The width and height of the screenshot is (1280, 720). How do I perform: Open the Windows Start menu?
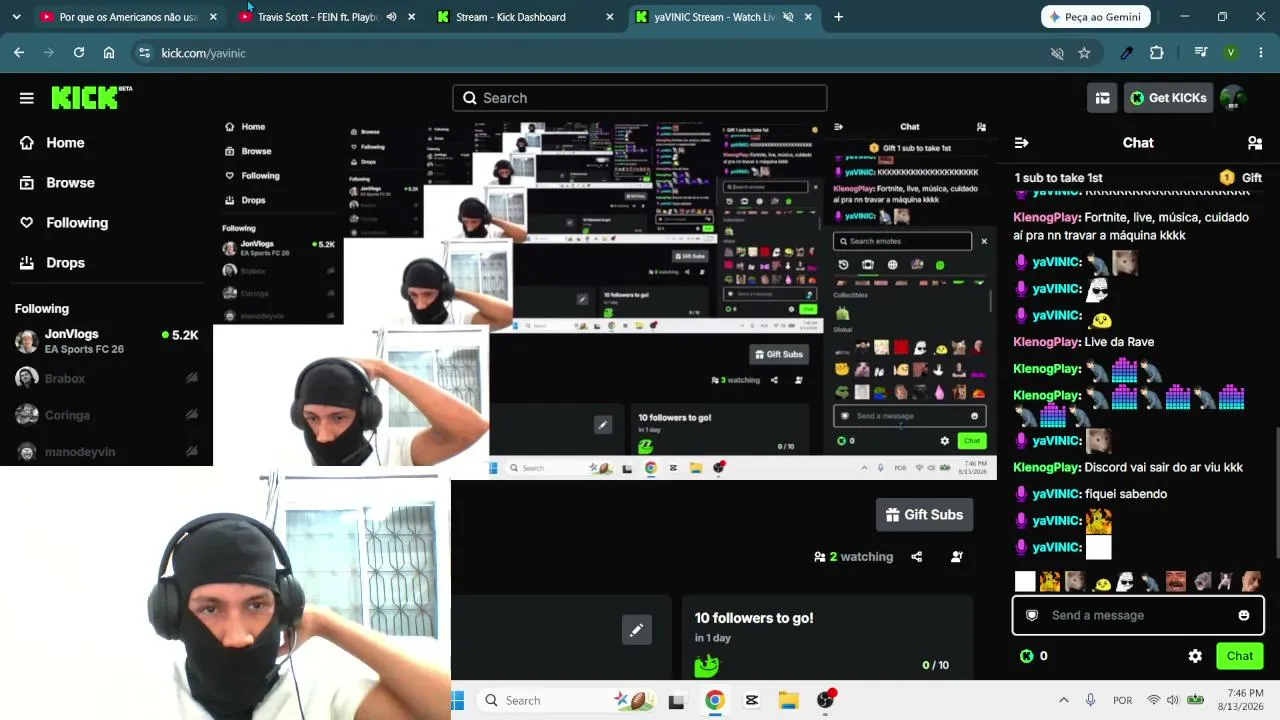point(458,700)
